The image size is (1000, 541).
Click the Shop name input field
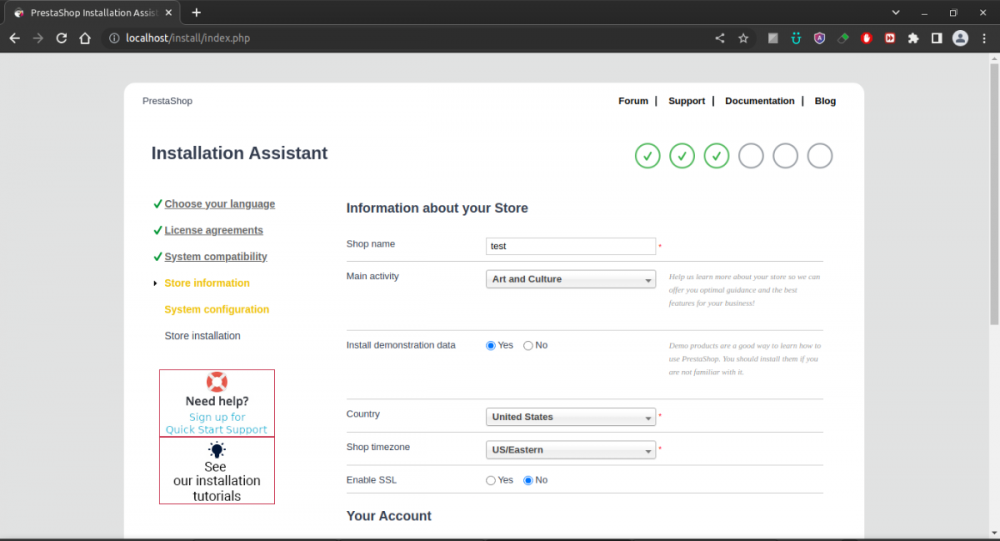click(x=570, y=246)
